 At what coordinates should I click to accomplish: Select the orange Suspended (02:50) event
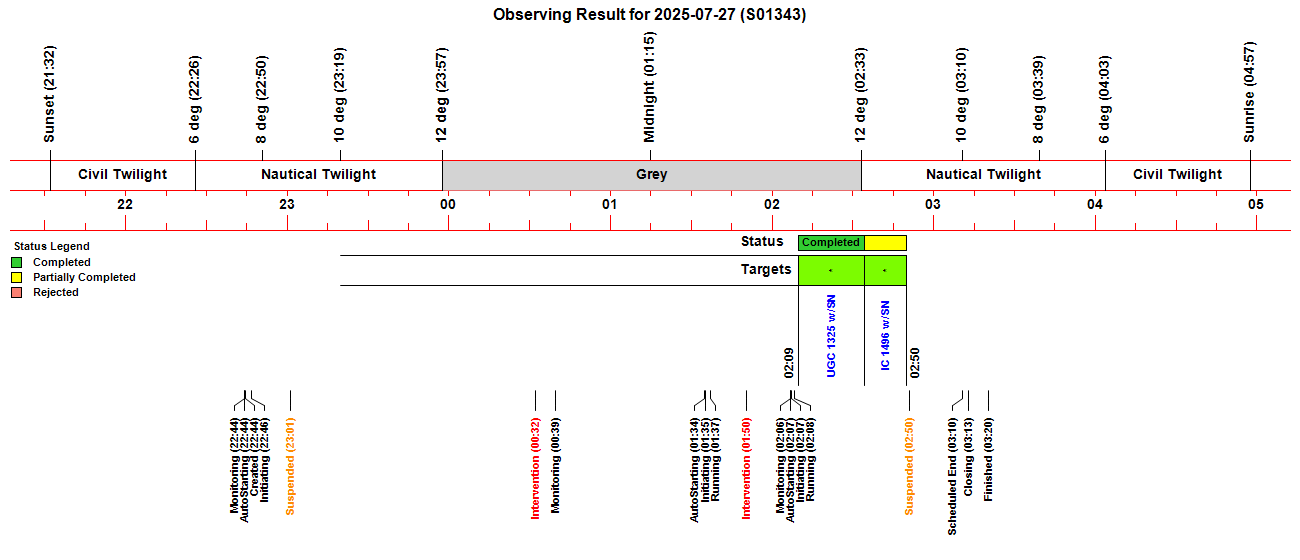point(909,466)
